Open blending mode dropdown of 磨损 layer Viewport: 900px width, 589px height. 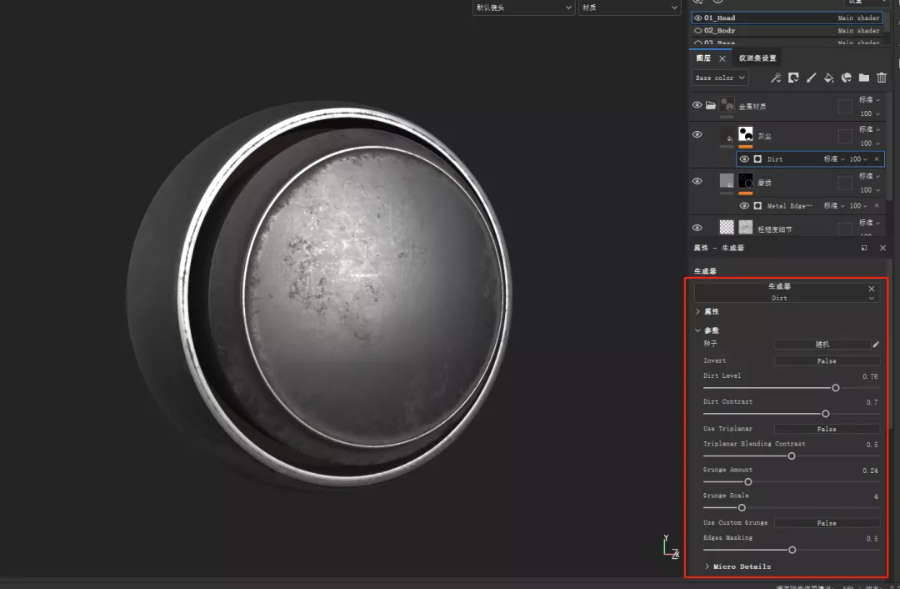pos(869,176)
